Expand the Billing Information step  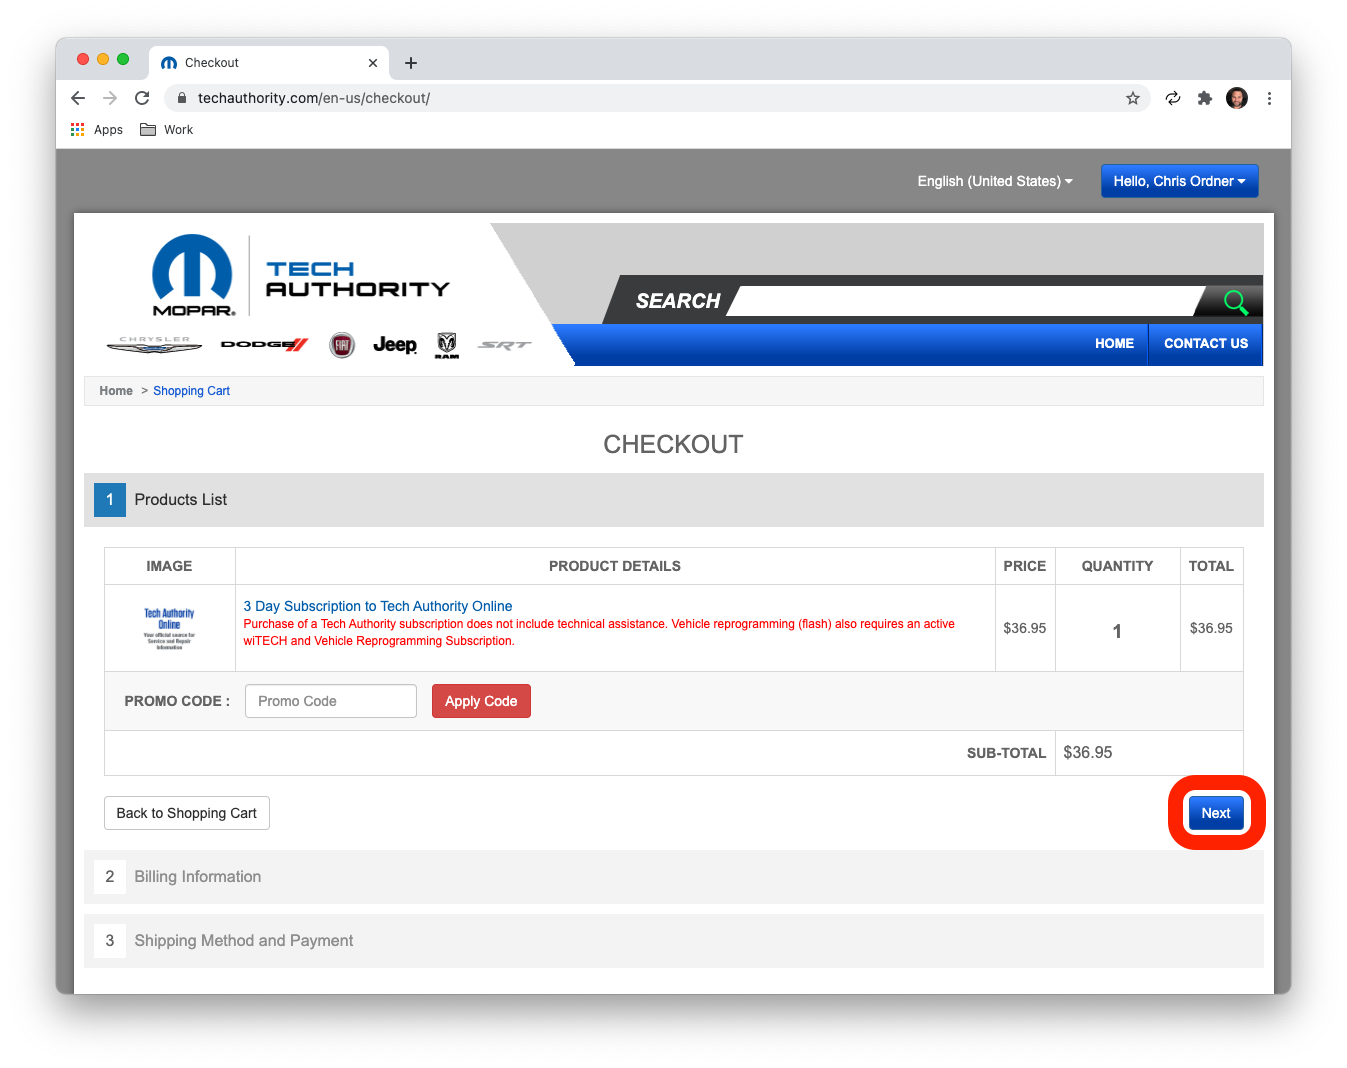[674, 877]
